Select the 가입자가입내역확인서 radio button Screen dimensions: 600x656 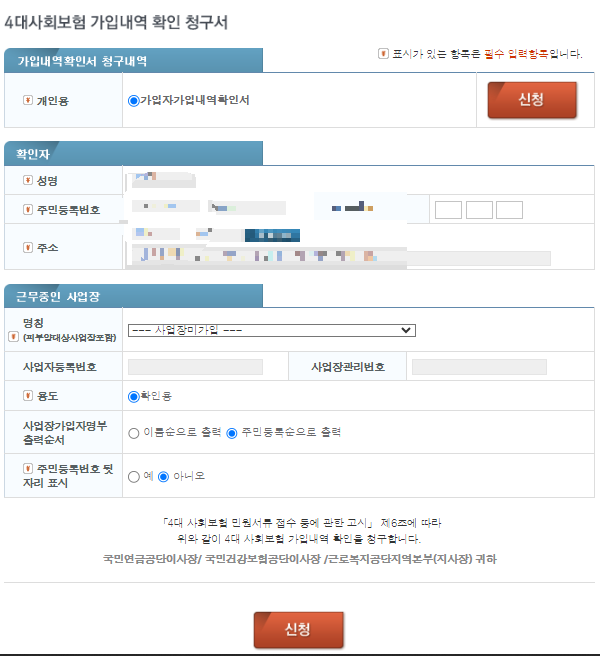(133, 101)
